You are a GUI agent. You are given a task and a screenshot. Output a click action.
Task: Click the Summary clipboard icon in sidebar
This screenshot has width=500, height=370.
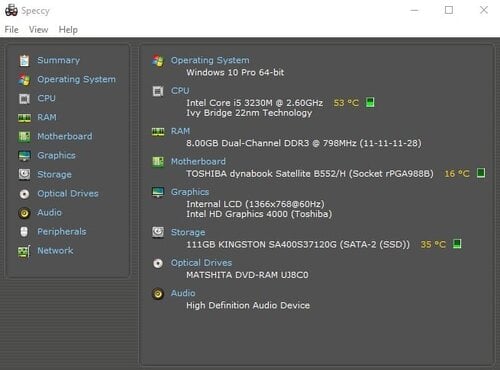coord(24,60)
